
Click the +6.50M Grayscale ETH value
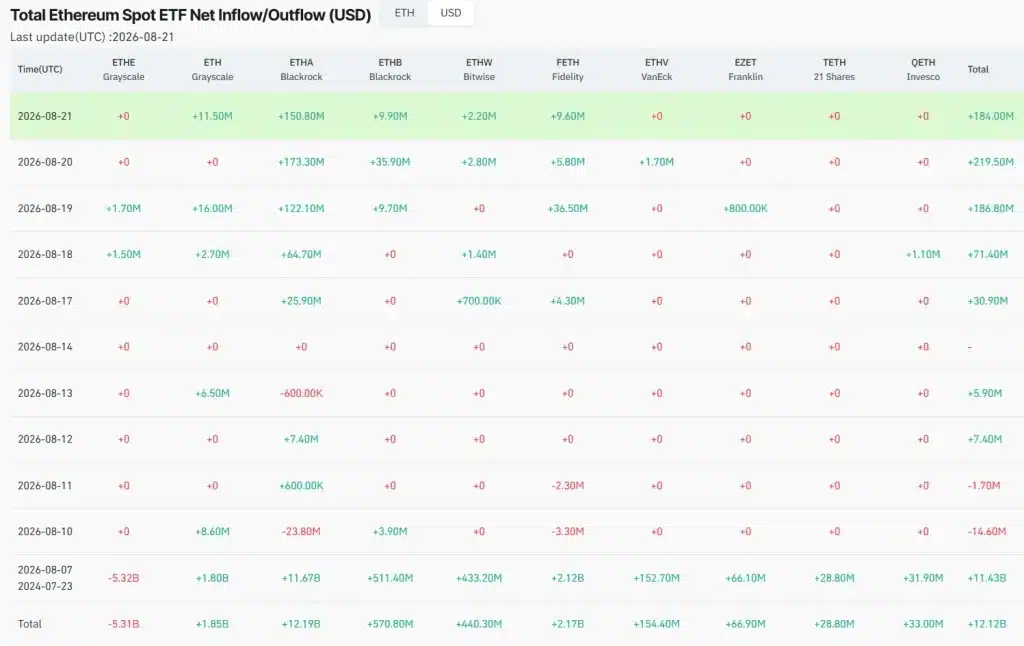click(x=212, y=393)
